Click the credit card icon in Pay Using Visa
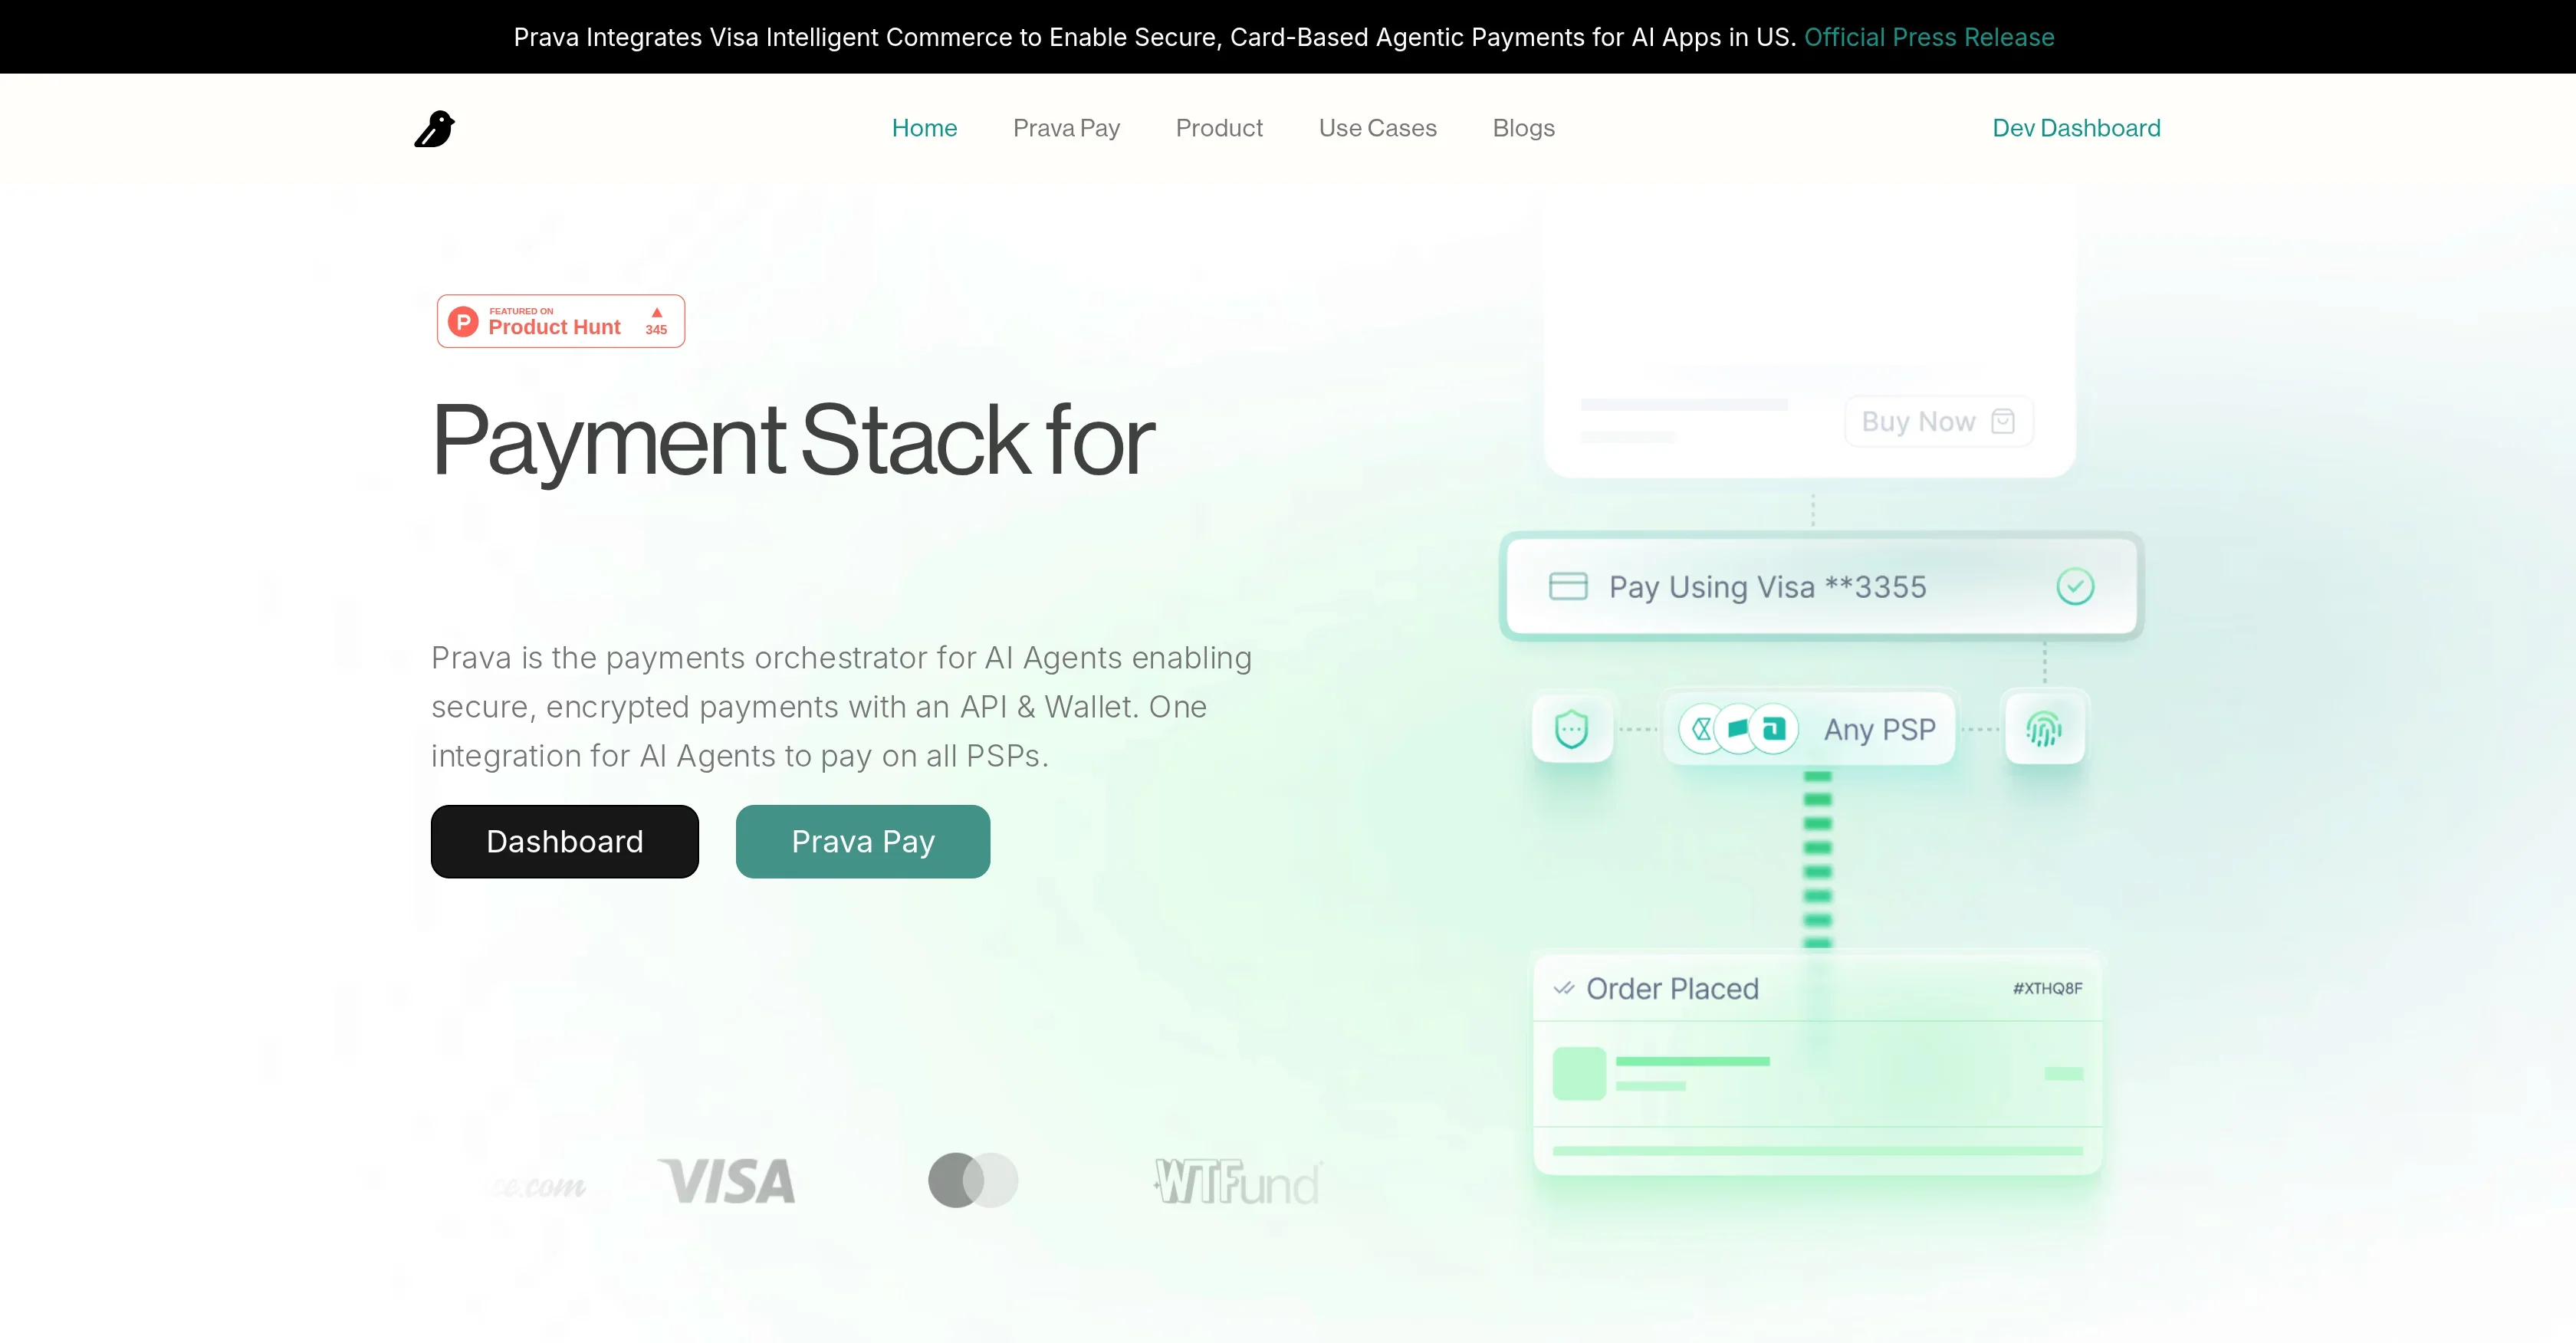2576x1343 pixels. 1568,586
